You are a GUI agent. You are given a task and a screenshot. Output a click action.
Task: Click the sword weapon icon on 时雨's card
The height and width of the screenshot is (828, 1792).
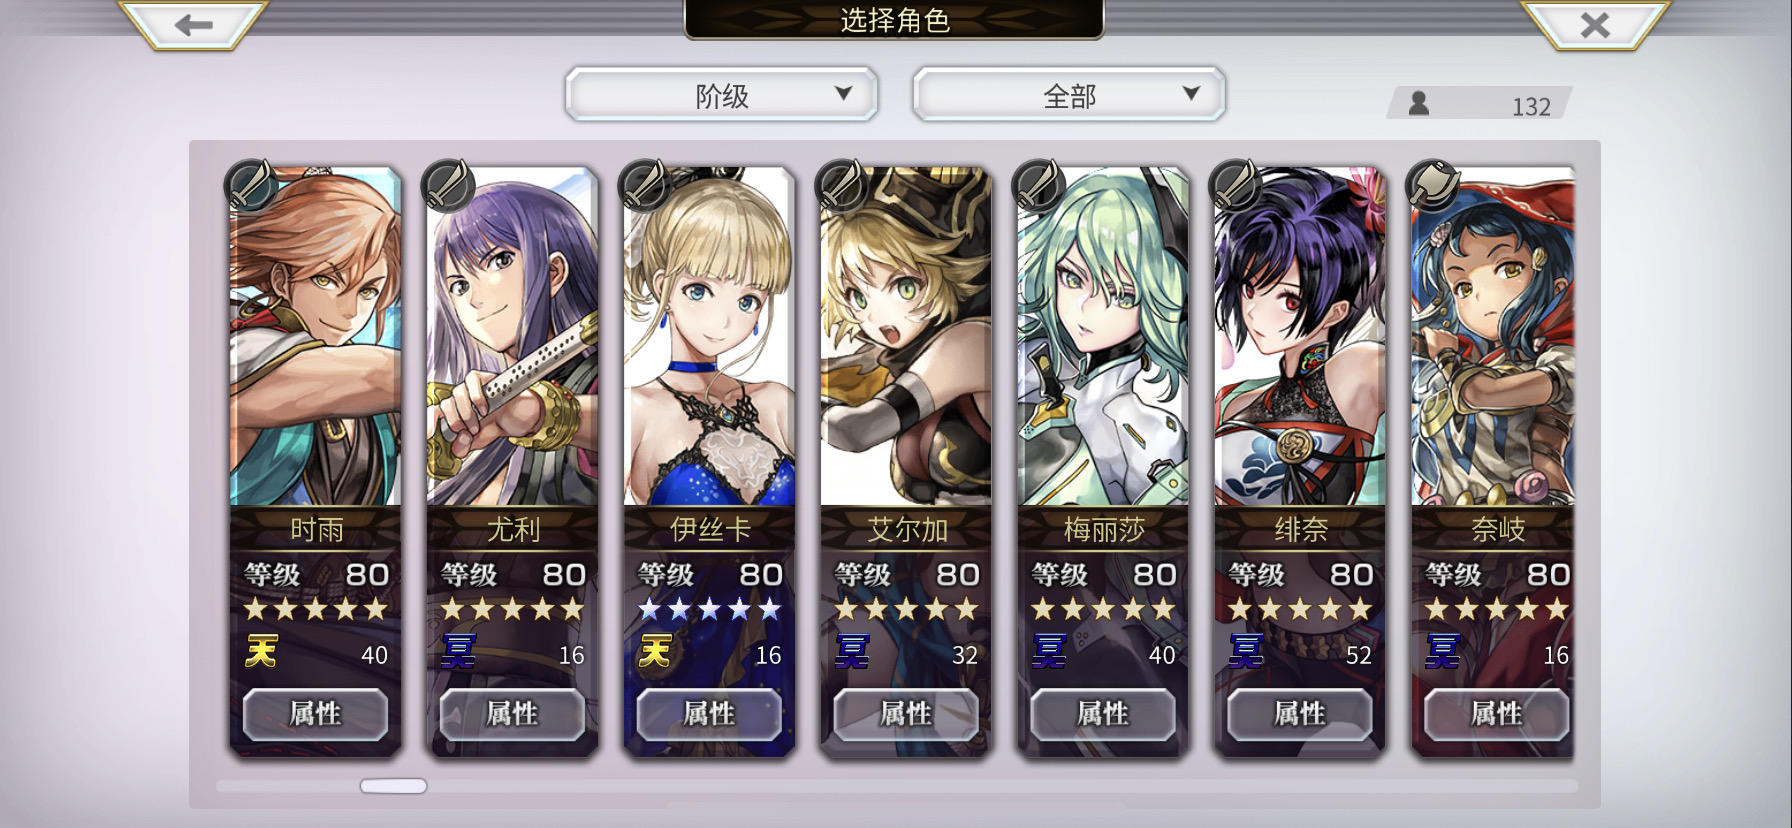252,185
